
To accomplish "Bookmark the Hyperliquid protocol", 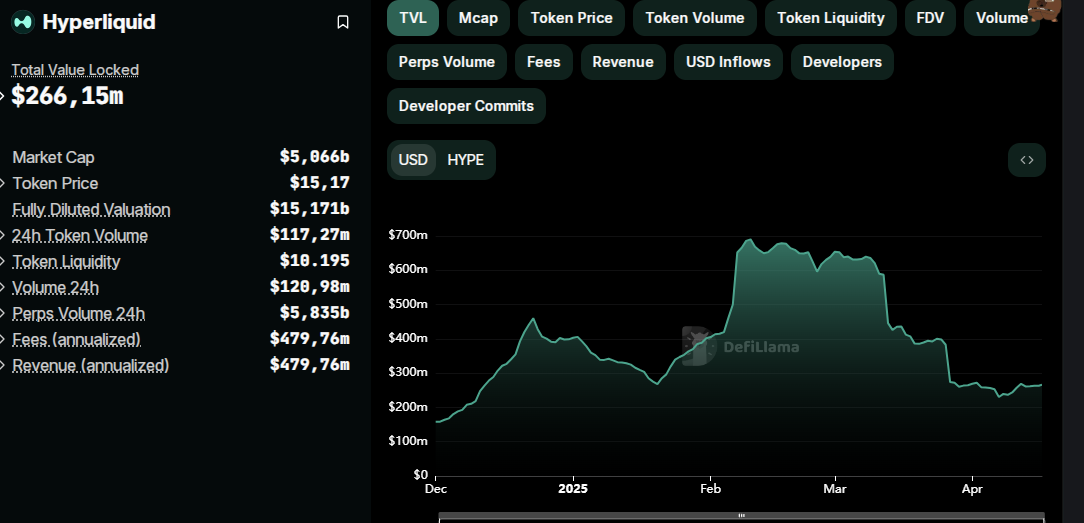I will pos(342,22).
